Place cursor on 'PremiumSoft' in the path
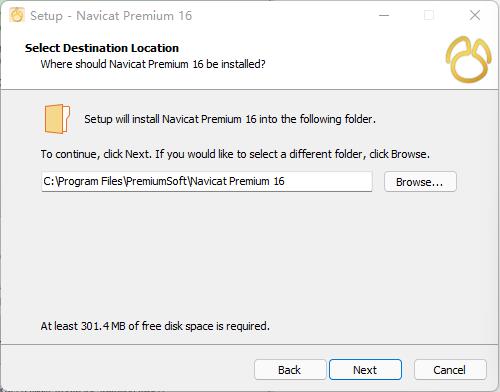 [x=156, y=181]
